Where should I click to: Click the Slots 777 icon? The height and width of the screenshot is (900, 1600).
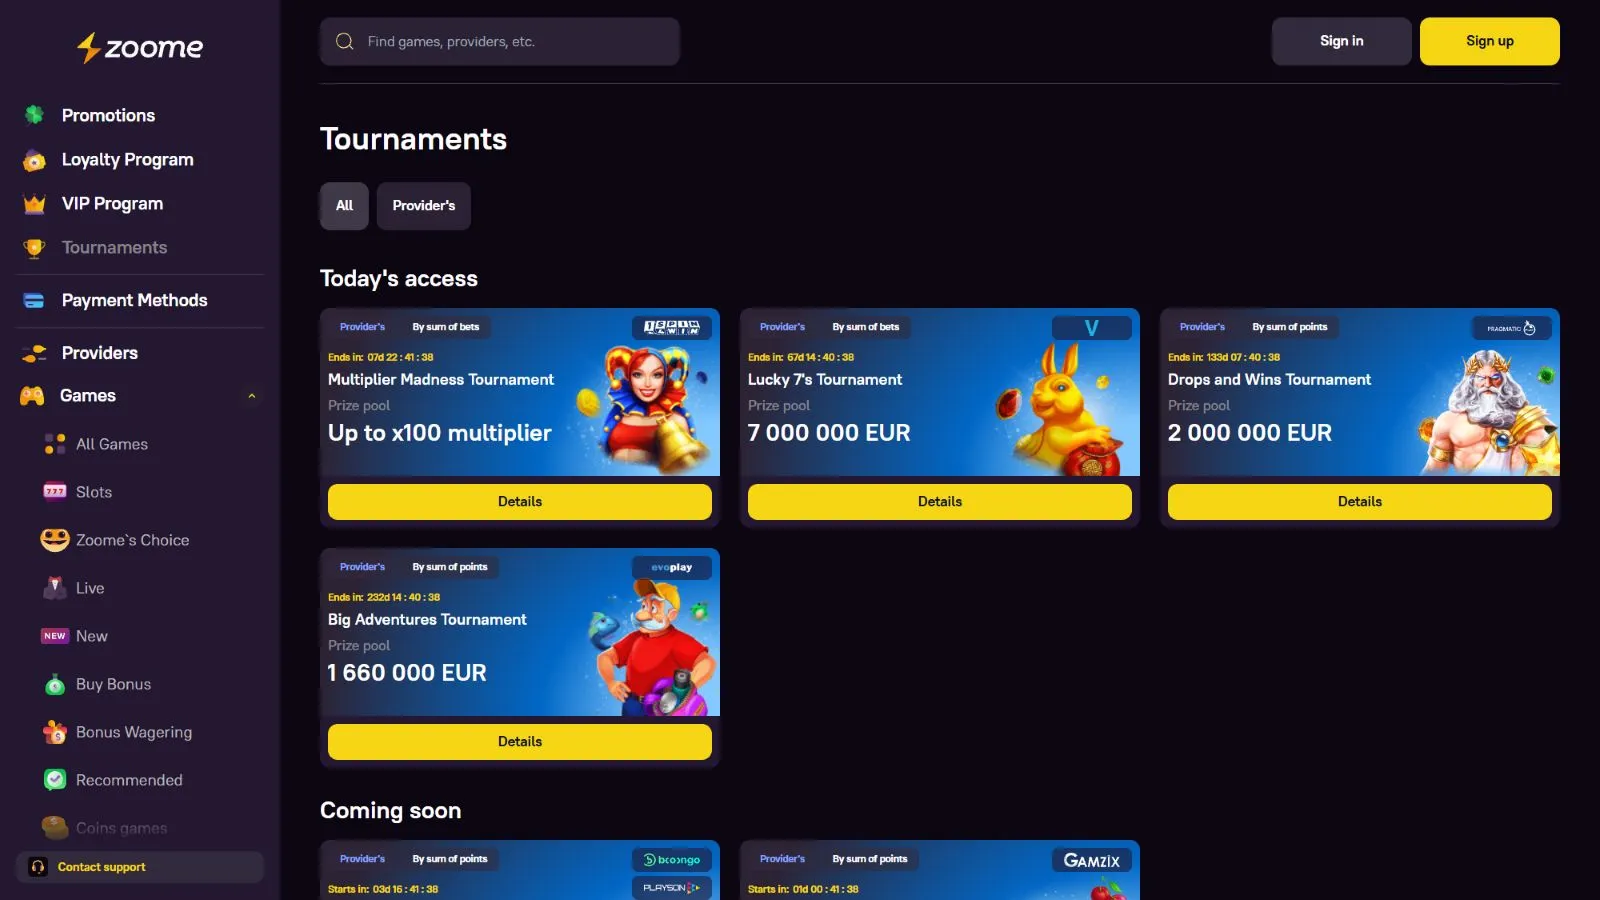[x=55, y=491]
